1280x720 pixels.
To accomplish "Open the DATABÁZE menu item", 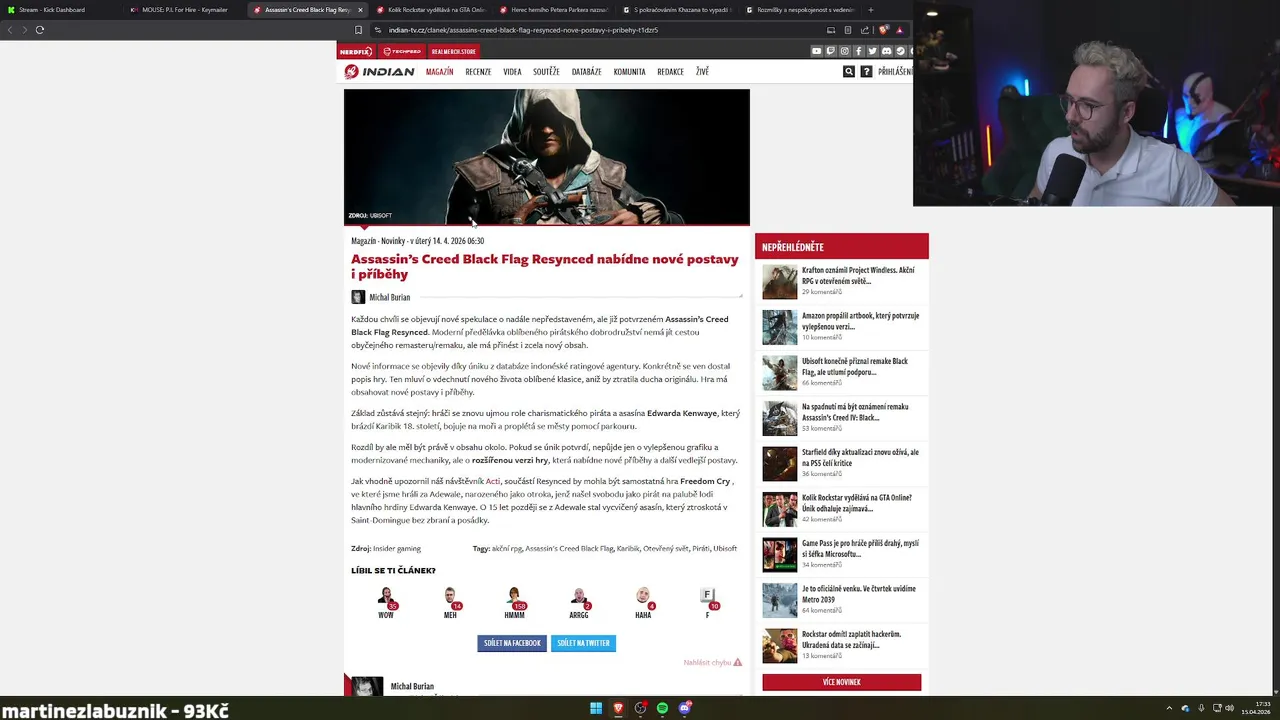I will pos(587,72).
